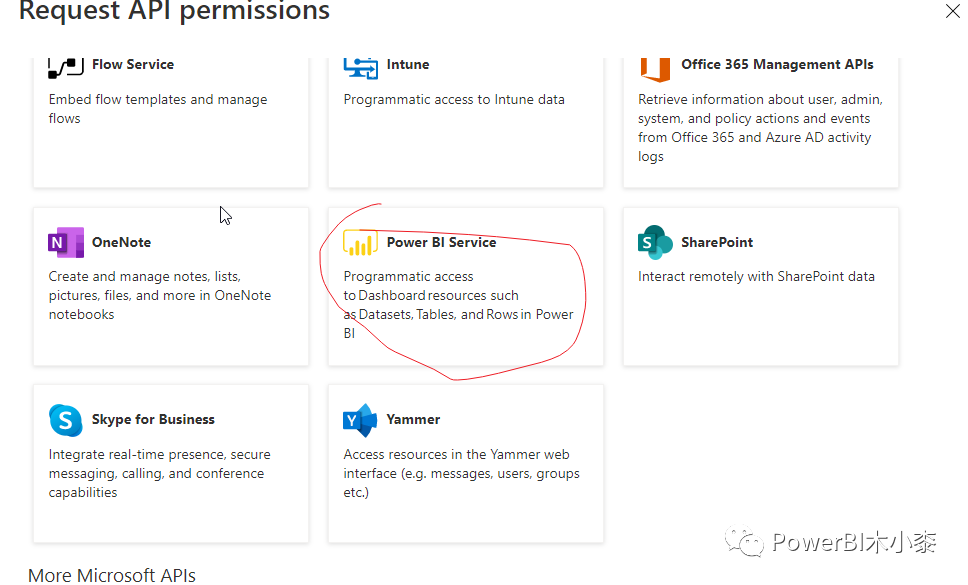Click the Intune icon
Screen dimensions: 968x585
click(361, 67)
